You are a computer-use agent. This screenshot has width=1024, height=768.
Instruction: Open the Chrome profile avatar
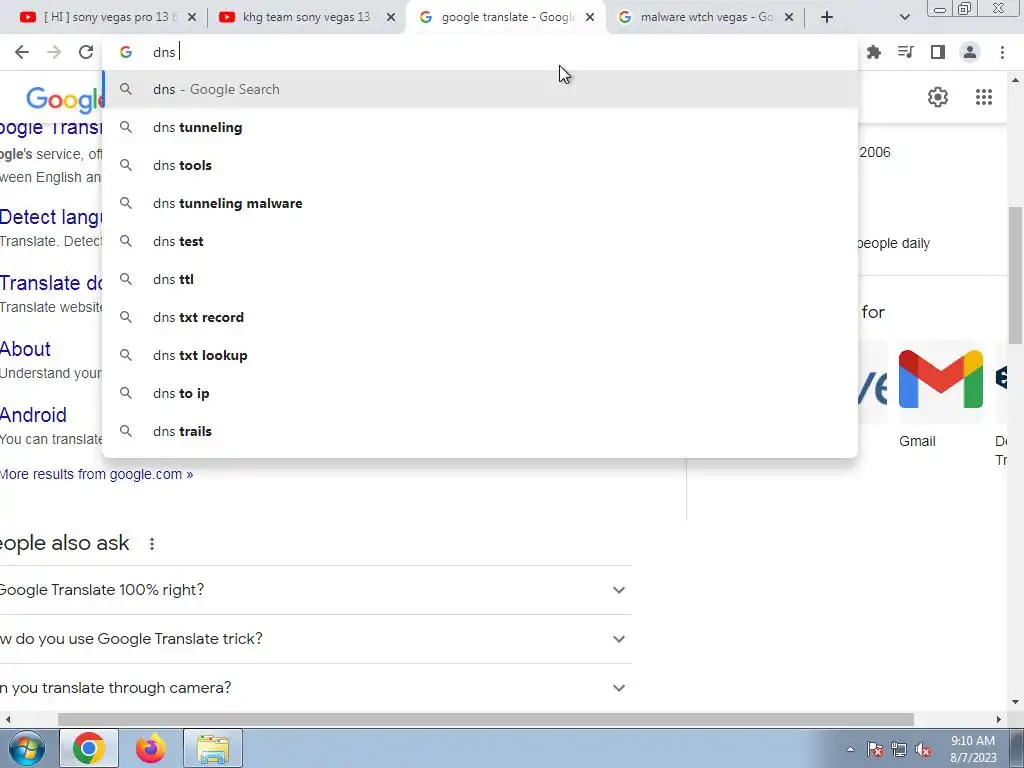click(970, 52)
